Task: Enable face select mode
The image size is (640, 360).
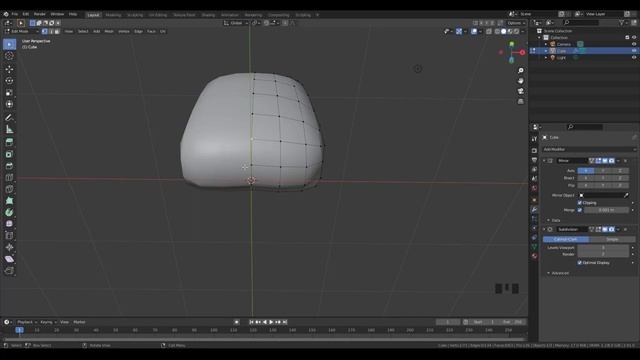Action: point(57,31)
